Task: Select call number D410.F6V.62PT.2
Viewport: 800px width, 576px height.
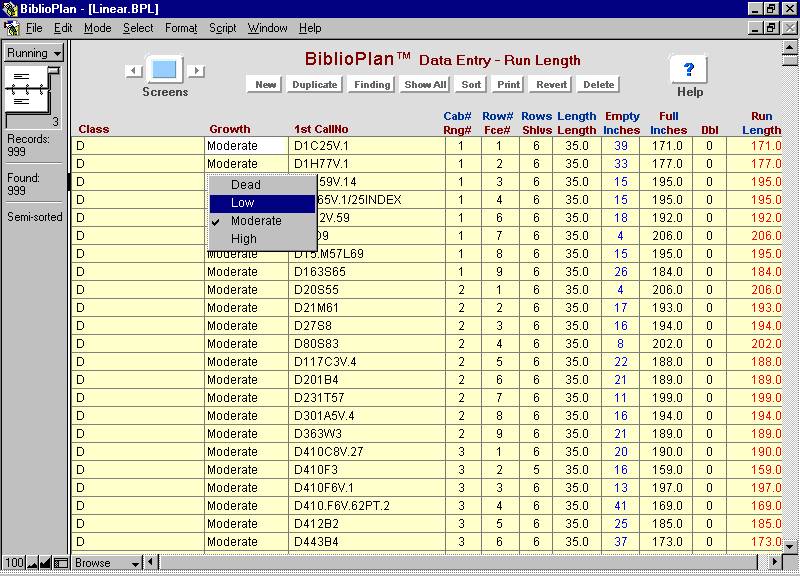Action: (342, 506)
